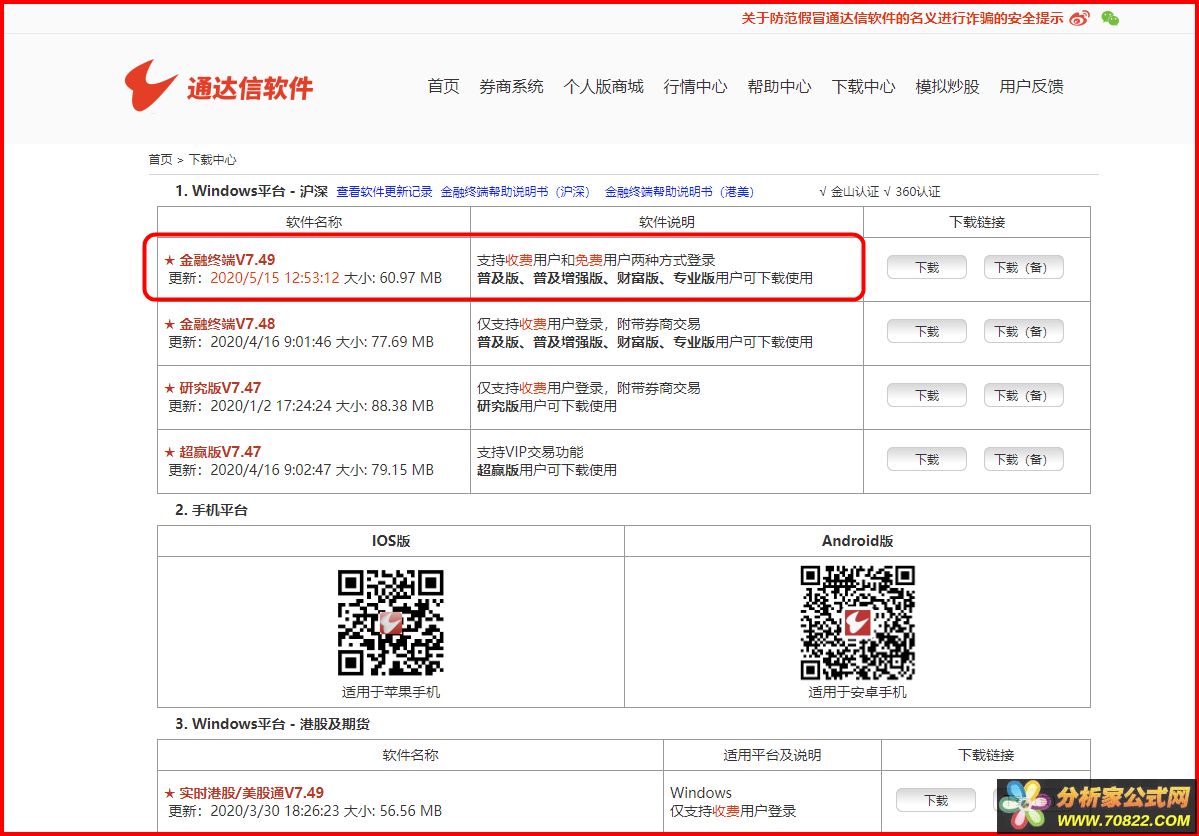Screen dimensions: 1199x836
Task: Click the 适用于苹果手机 caption
Action: click(x=391, y=692)
